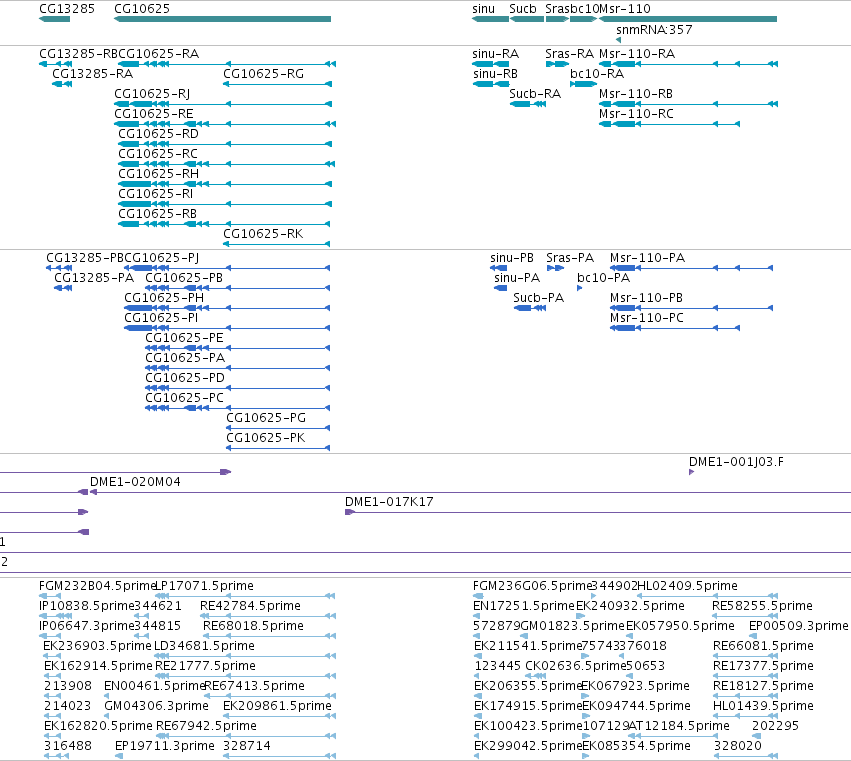
Task: Select protein CG10625-PK
Action: (278, 448)
